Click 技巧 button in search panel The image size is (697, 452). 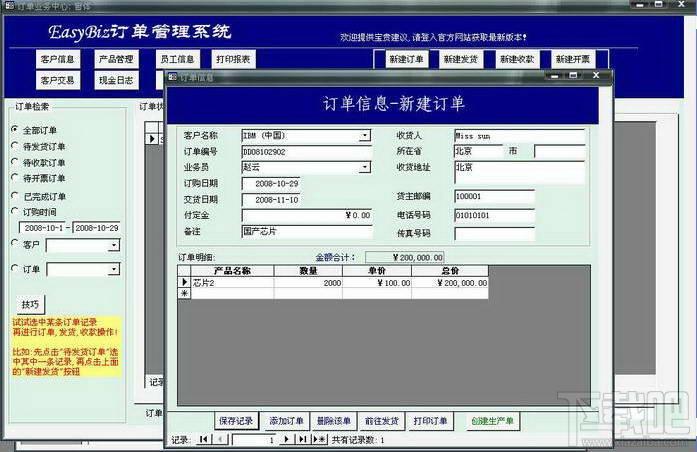[30, 304]
